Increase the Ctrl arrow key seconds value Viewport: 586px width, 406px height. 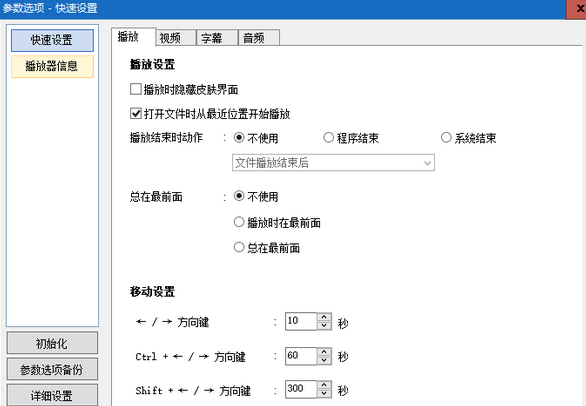click(324, 352)
